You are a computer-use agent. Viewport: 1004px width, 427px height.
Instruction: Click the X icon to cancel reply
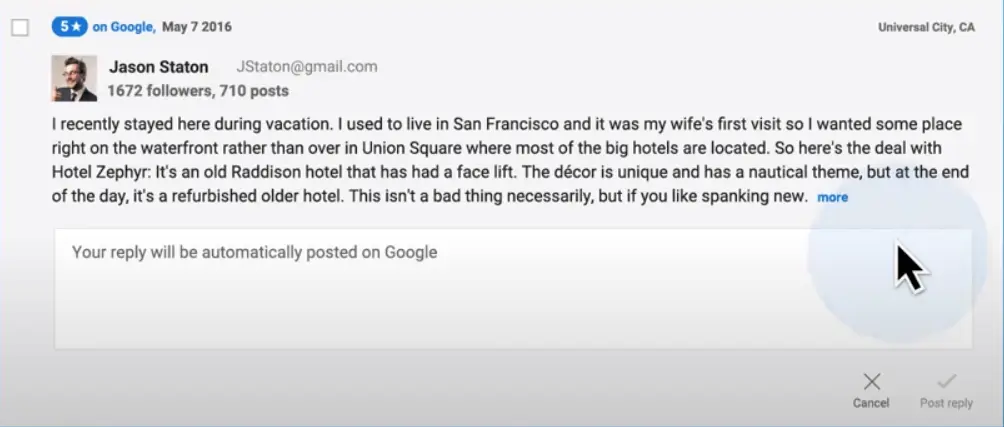point(871,381)
